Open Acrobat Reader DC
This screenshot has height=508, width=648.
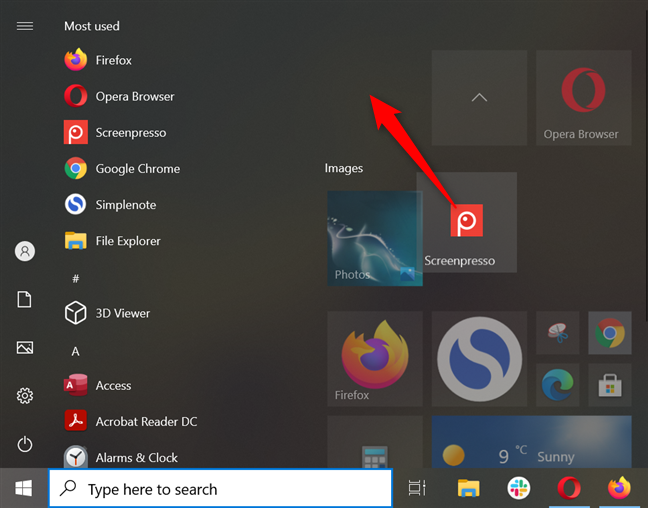click(x=132, y=421)
